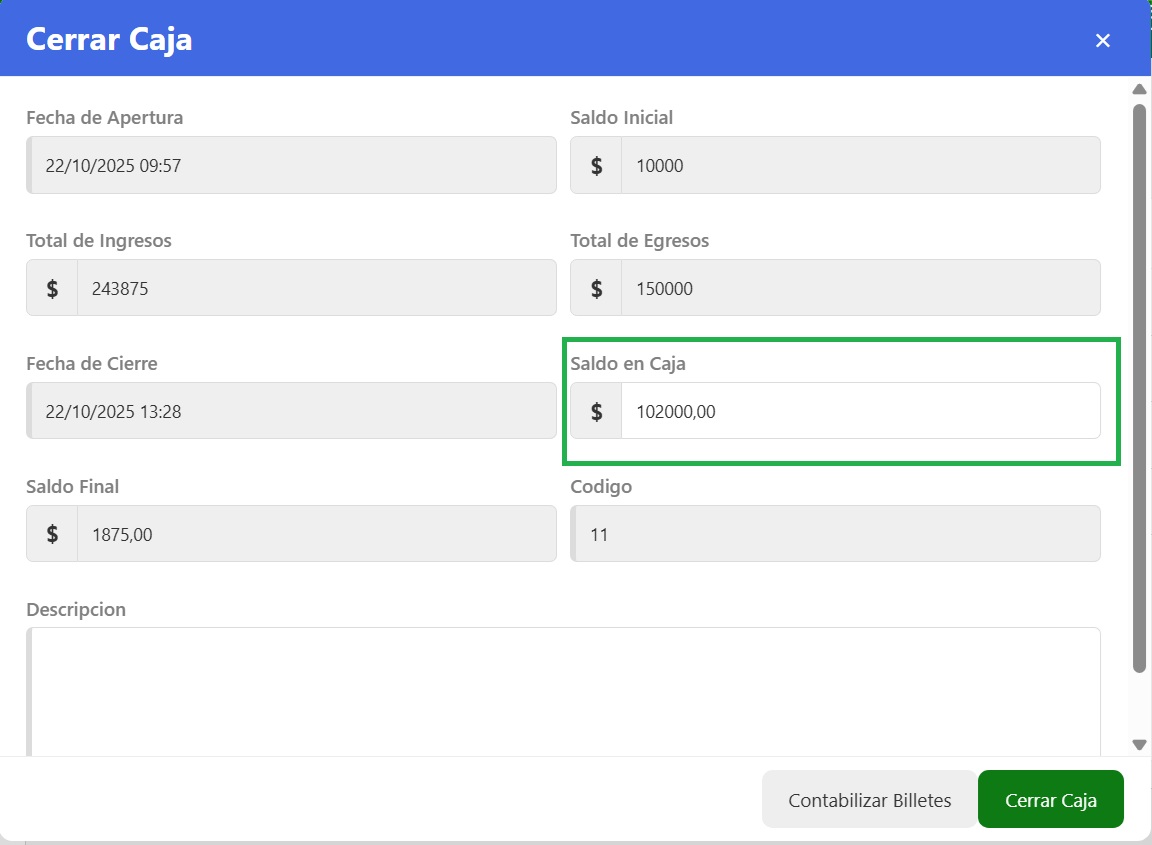Click the Total de Ingresos value field

click(316, 289)
